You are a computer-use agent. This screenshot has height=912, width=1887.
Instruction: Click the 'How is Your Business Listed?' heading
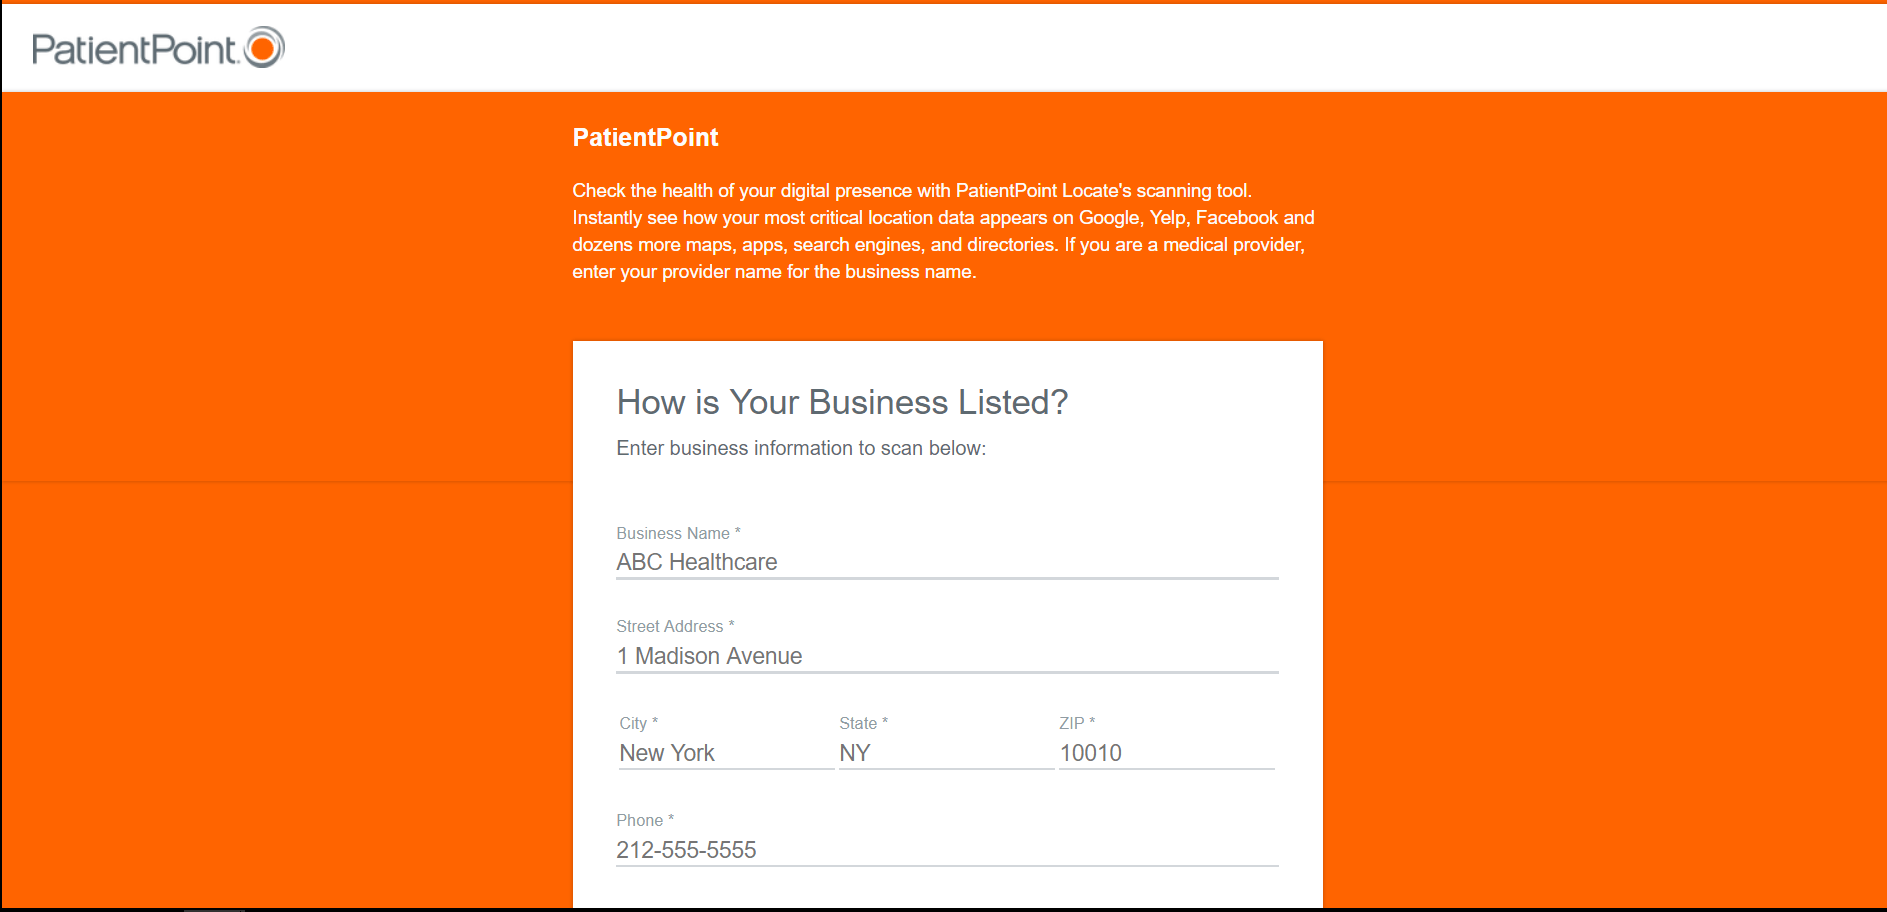[x=842, y=402]
